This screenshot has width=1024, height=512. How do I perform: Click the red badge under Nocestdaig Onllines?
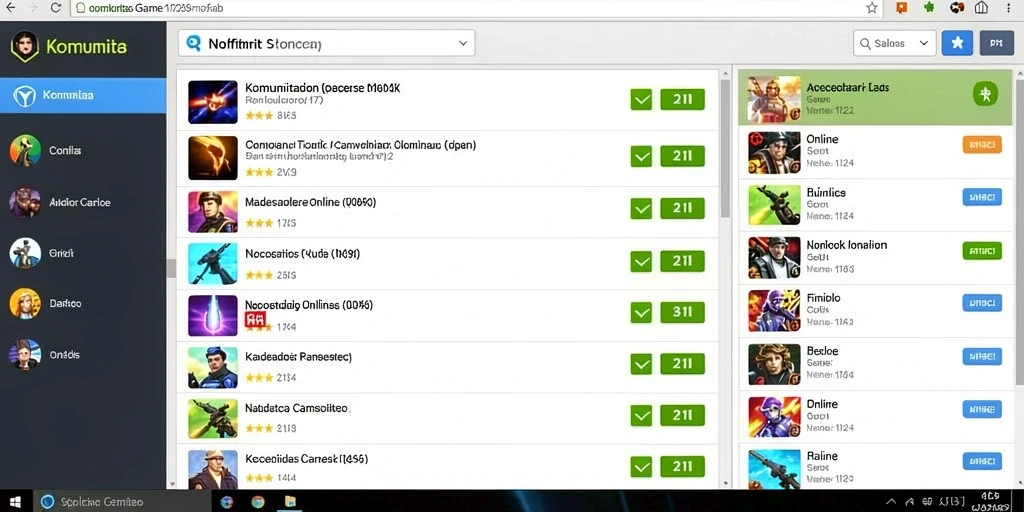point(254,319)
